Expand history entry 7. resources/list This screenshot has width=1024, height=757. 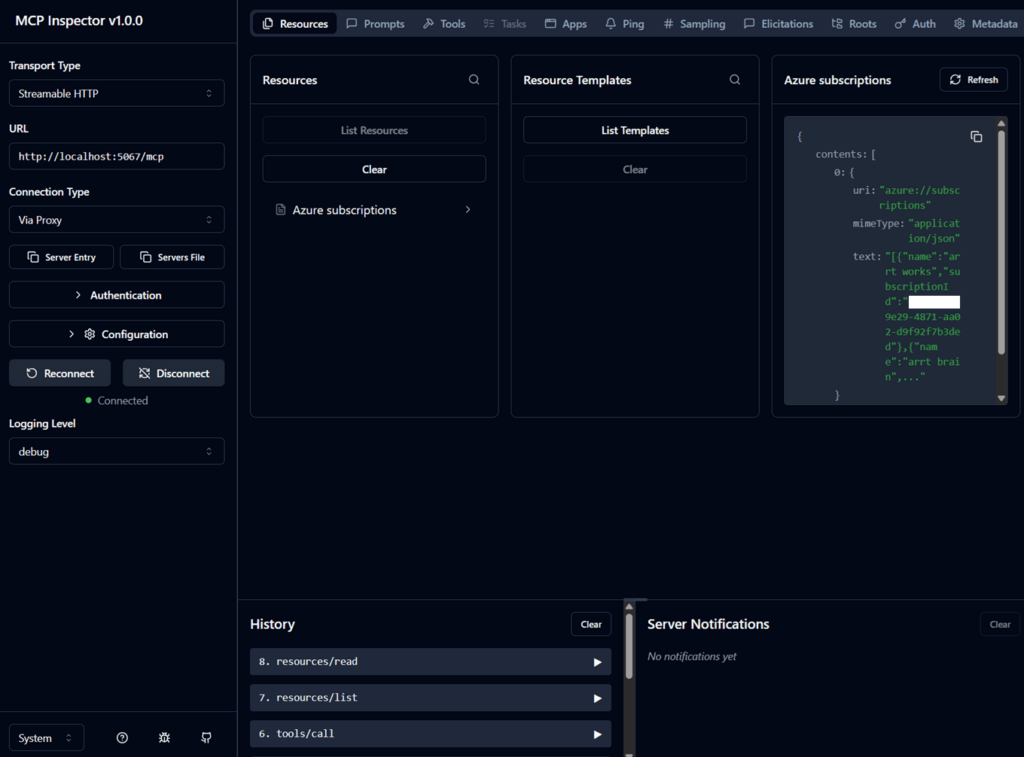pyautogui.click(x=430, y=698)
